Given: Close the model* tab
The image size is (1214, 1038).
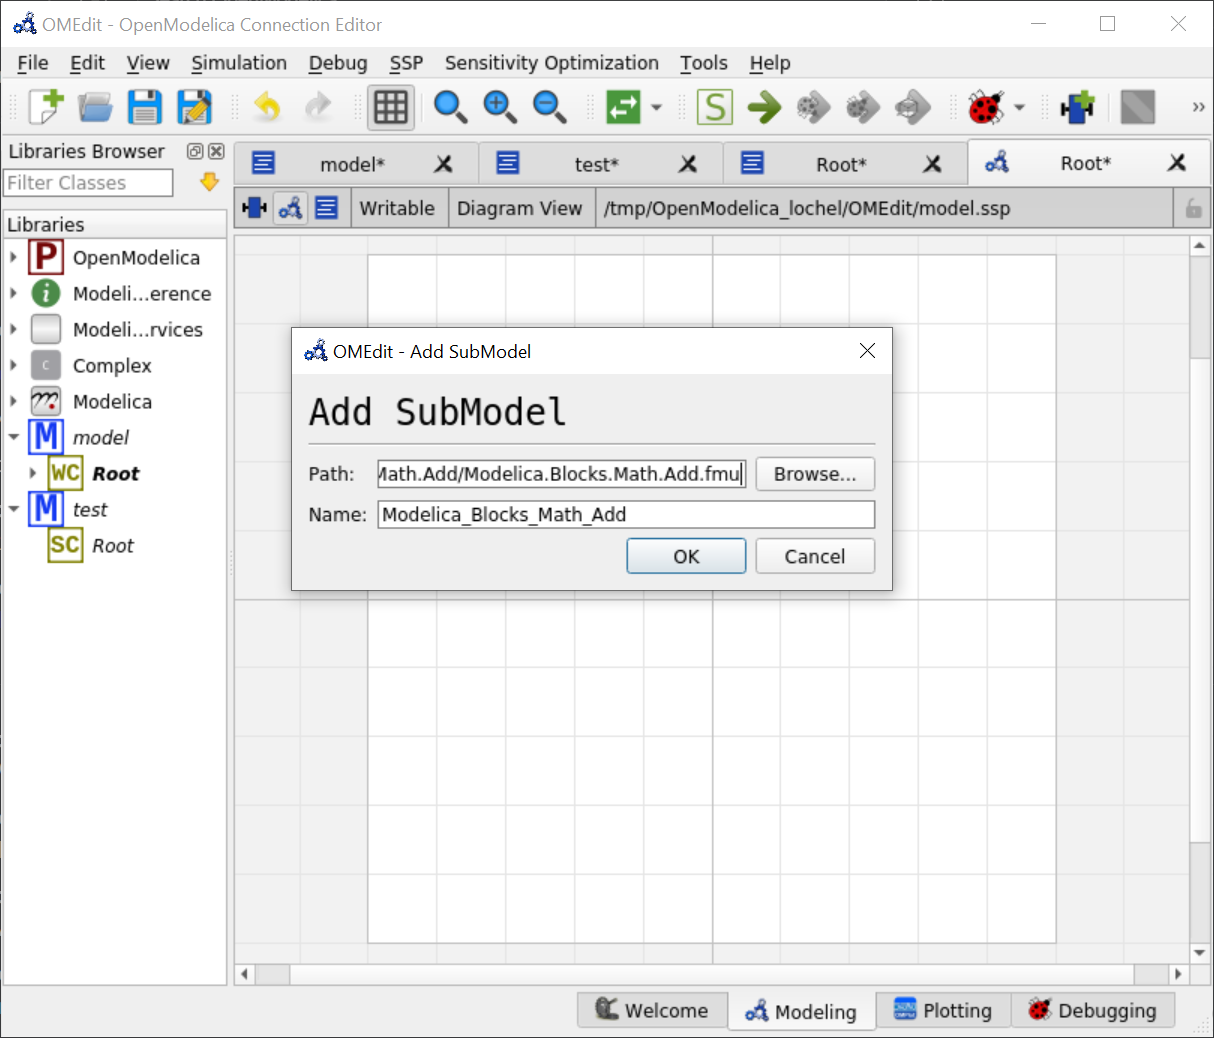Looking at the screenshot, I should tap(443, 164).
